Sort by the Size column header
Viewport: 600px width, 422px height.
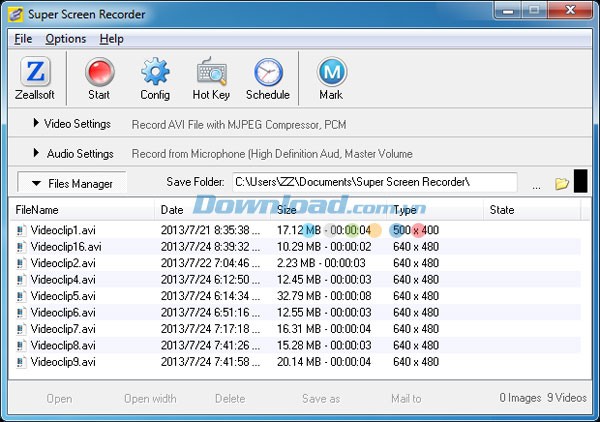pyautogui.click(x=328, y=210)
